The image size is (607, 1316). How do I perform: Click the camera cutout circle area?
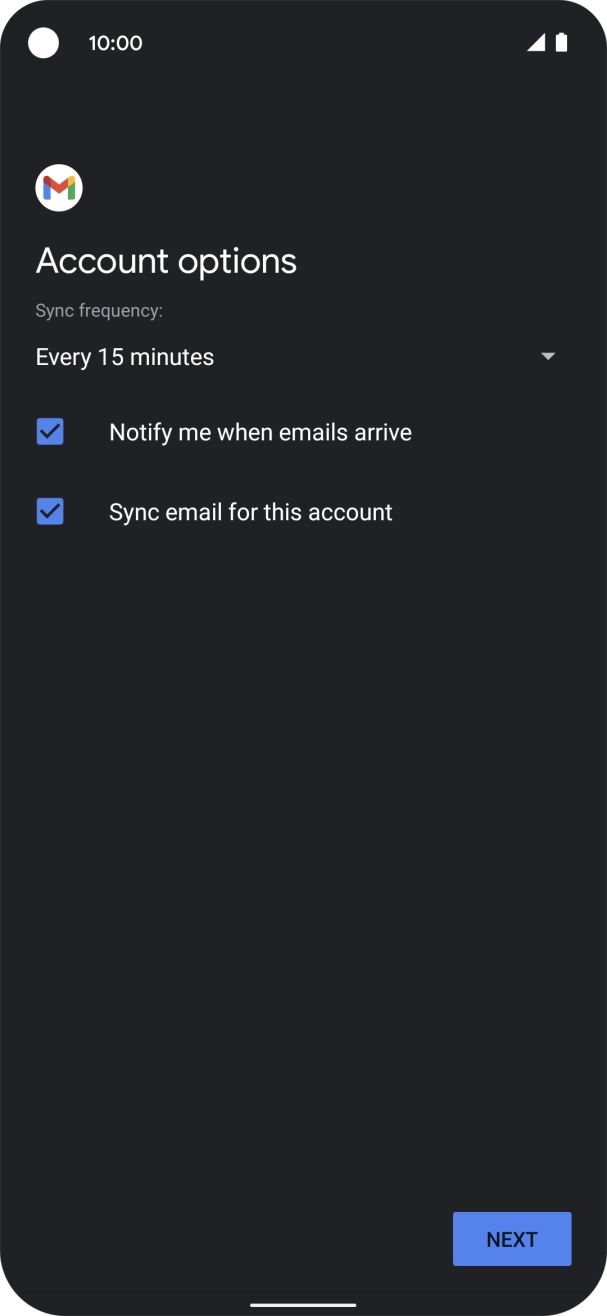pyautogui.click(x=43, y=43)
